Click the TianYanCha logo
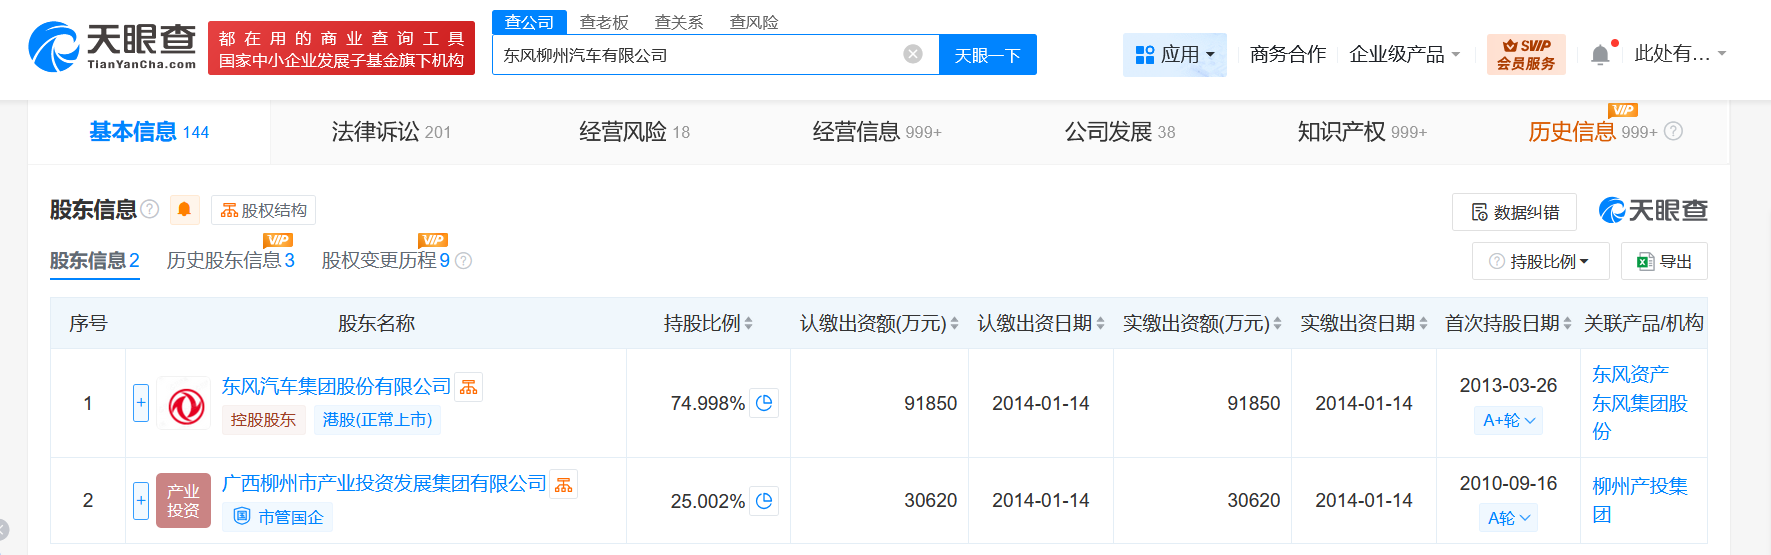 pyautogui.click(x=112, y=46)
